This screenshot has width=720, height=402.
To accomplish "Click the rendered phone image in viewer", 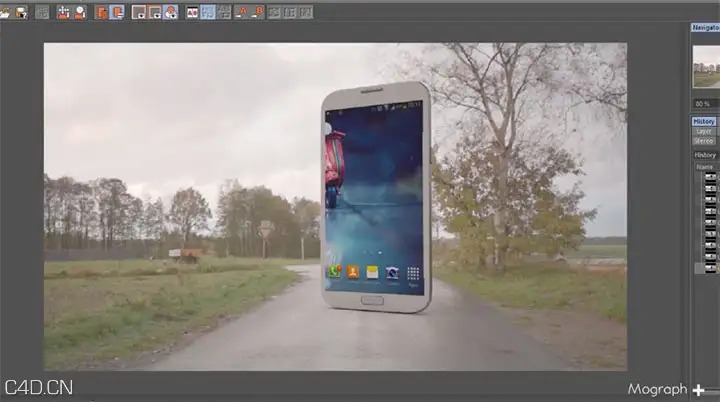I will coord(335,207).
